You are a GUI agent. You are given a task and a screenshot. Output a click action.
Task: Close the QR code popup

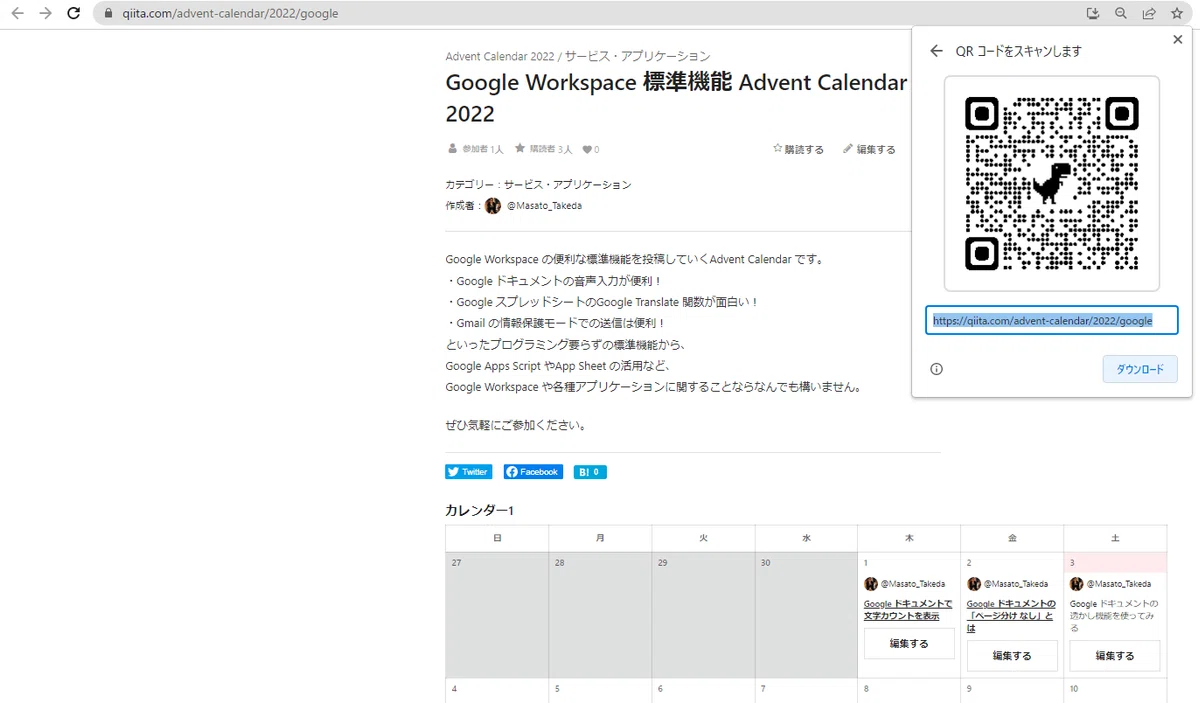[x=1177, y=39]
